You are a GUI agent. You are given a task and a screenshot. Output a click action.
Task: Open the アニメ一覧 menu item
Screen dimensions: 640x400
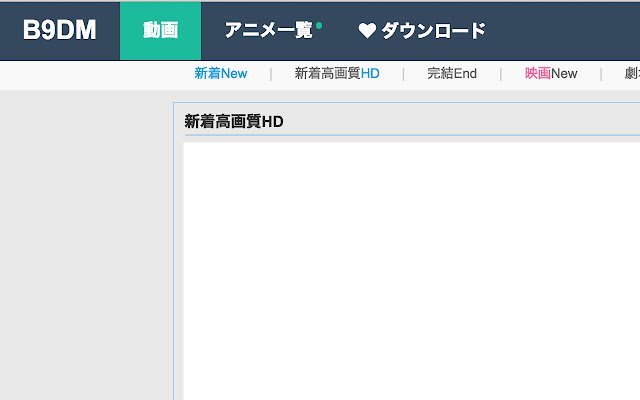pos(269,30)
